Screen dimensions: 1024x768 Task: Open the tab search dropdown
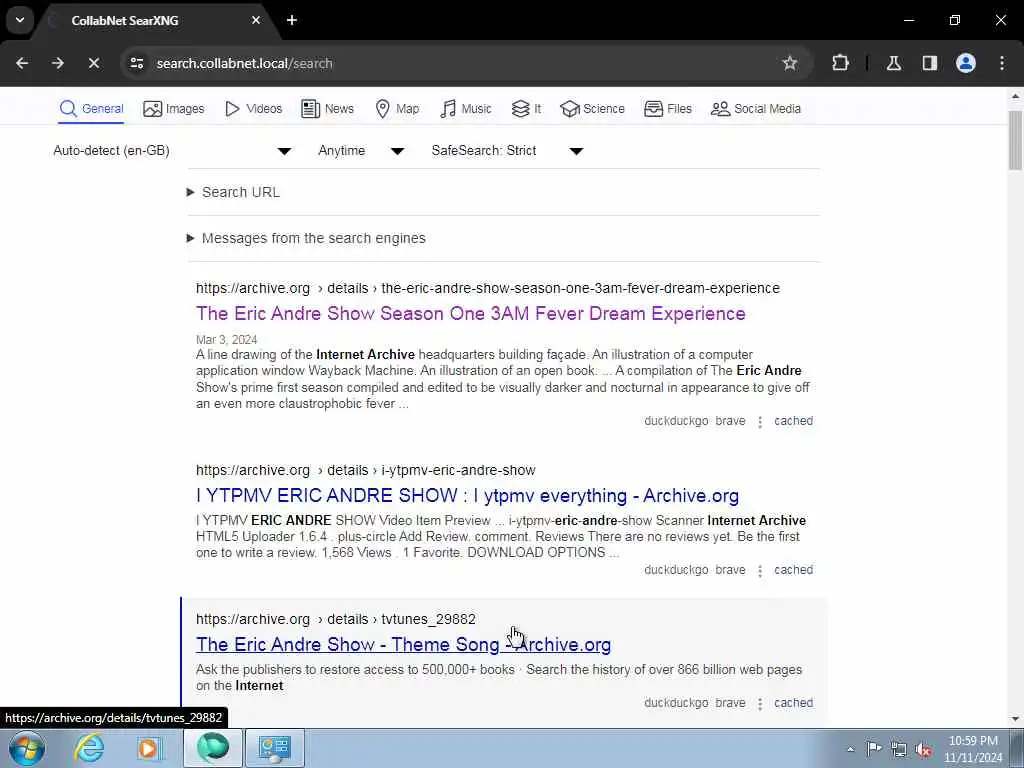click(20, 20)
